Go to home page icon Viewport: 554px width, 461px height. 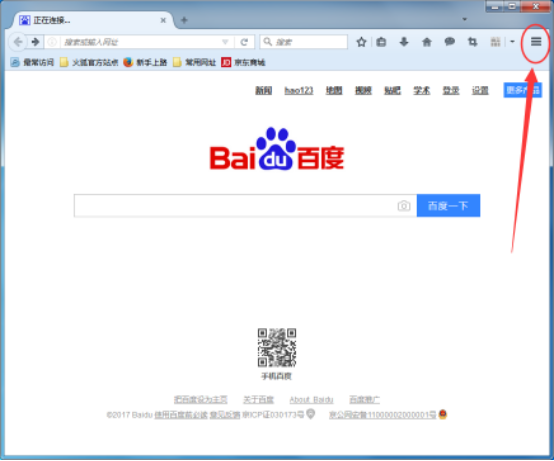click(x=427, y=42)
